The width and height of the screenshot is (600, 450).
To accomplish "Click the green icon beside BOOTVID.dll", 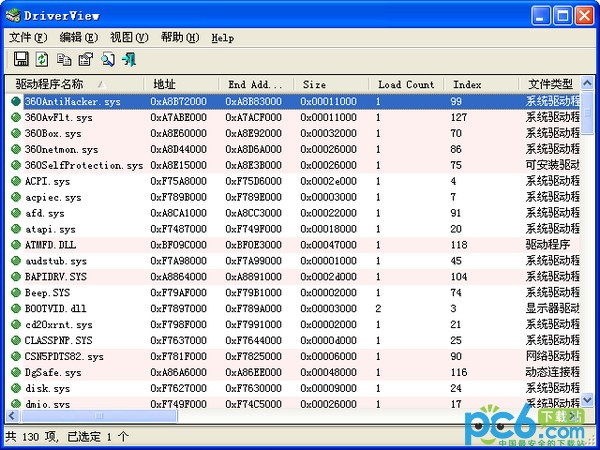I will [16, 308].
